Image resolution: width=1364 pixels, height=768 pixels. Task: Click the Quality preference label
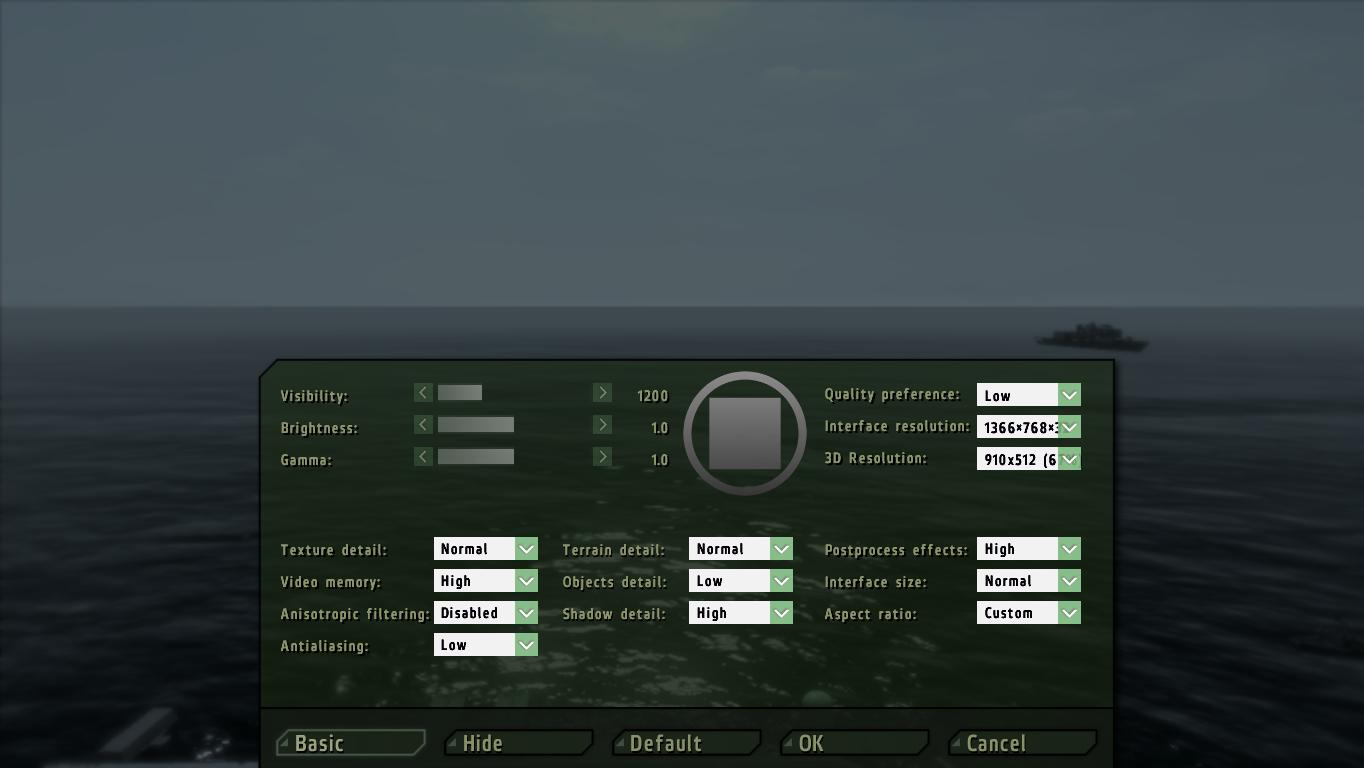point(892,394)
